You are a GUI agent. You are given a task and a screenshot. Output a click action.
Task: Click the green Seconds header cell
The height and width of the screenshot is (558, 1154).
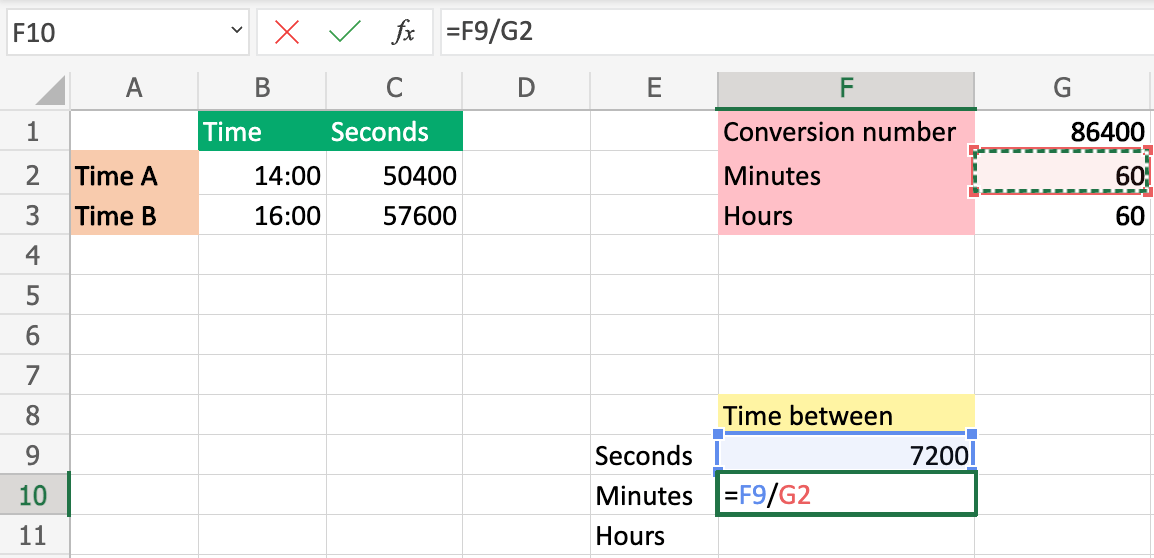(395, 132)
